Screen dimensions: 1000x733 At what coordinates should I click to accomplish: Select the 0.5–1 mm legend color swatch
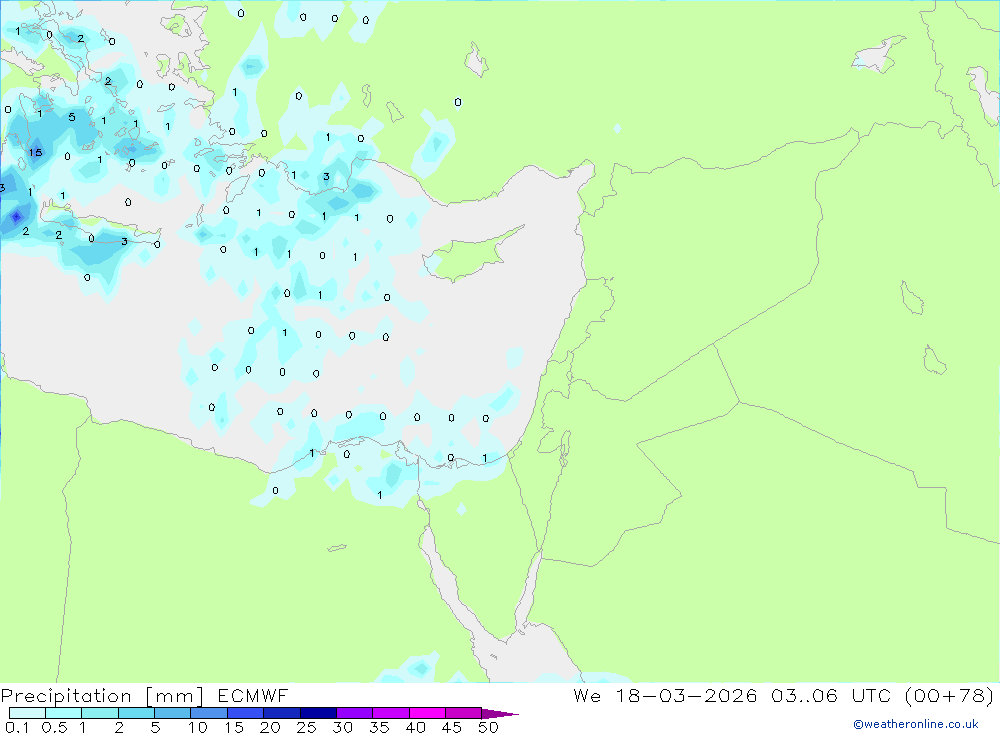pyautogui.click(x=64, y=713)
